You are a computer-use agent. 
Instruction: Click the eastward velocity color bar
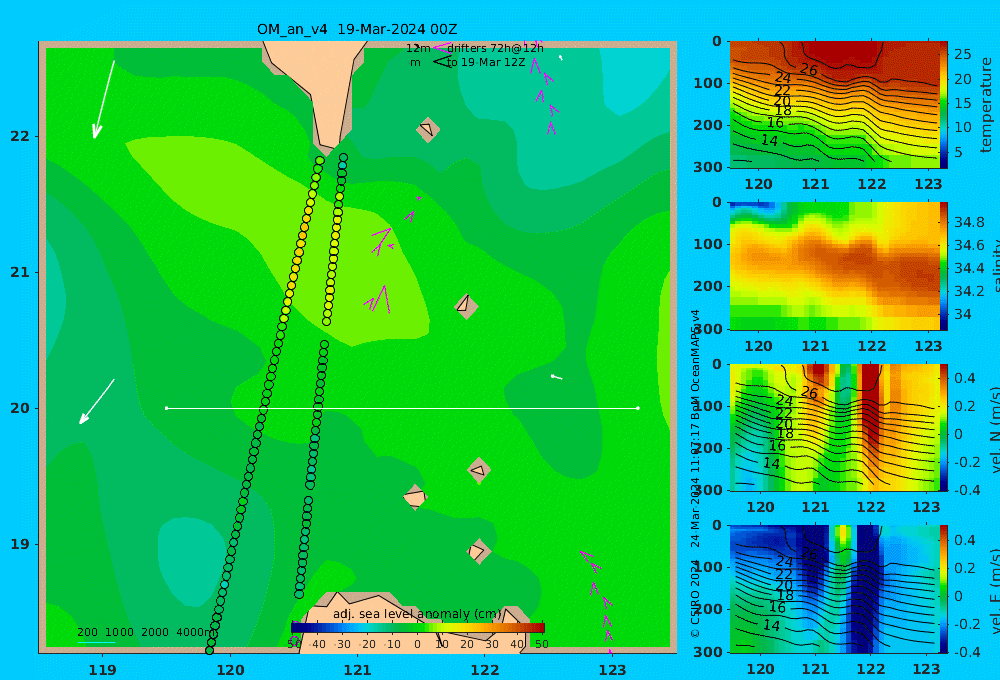coord(943,589)
